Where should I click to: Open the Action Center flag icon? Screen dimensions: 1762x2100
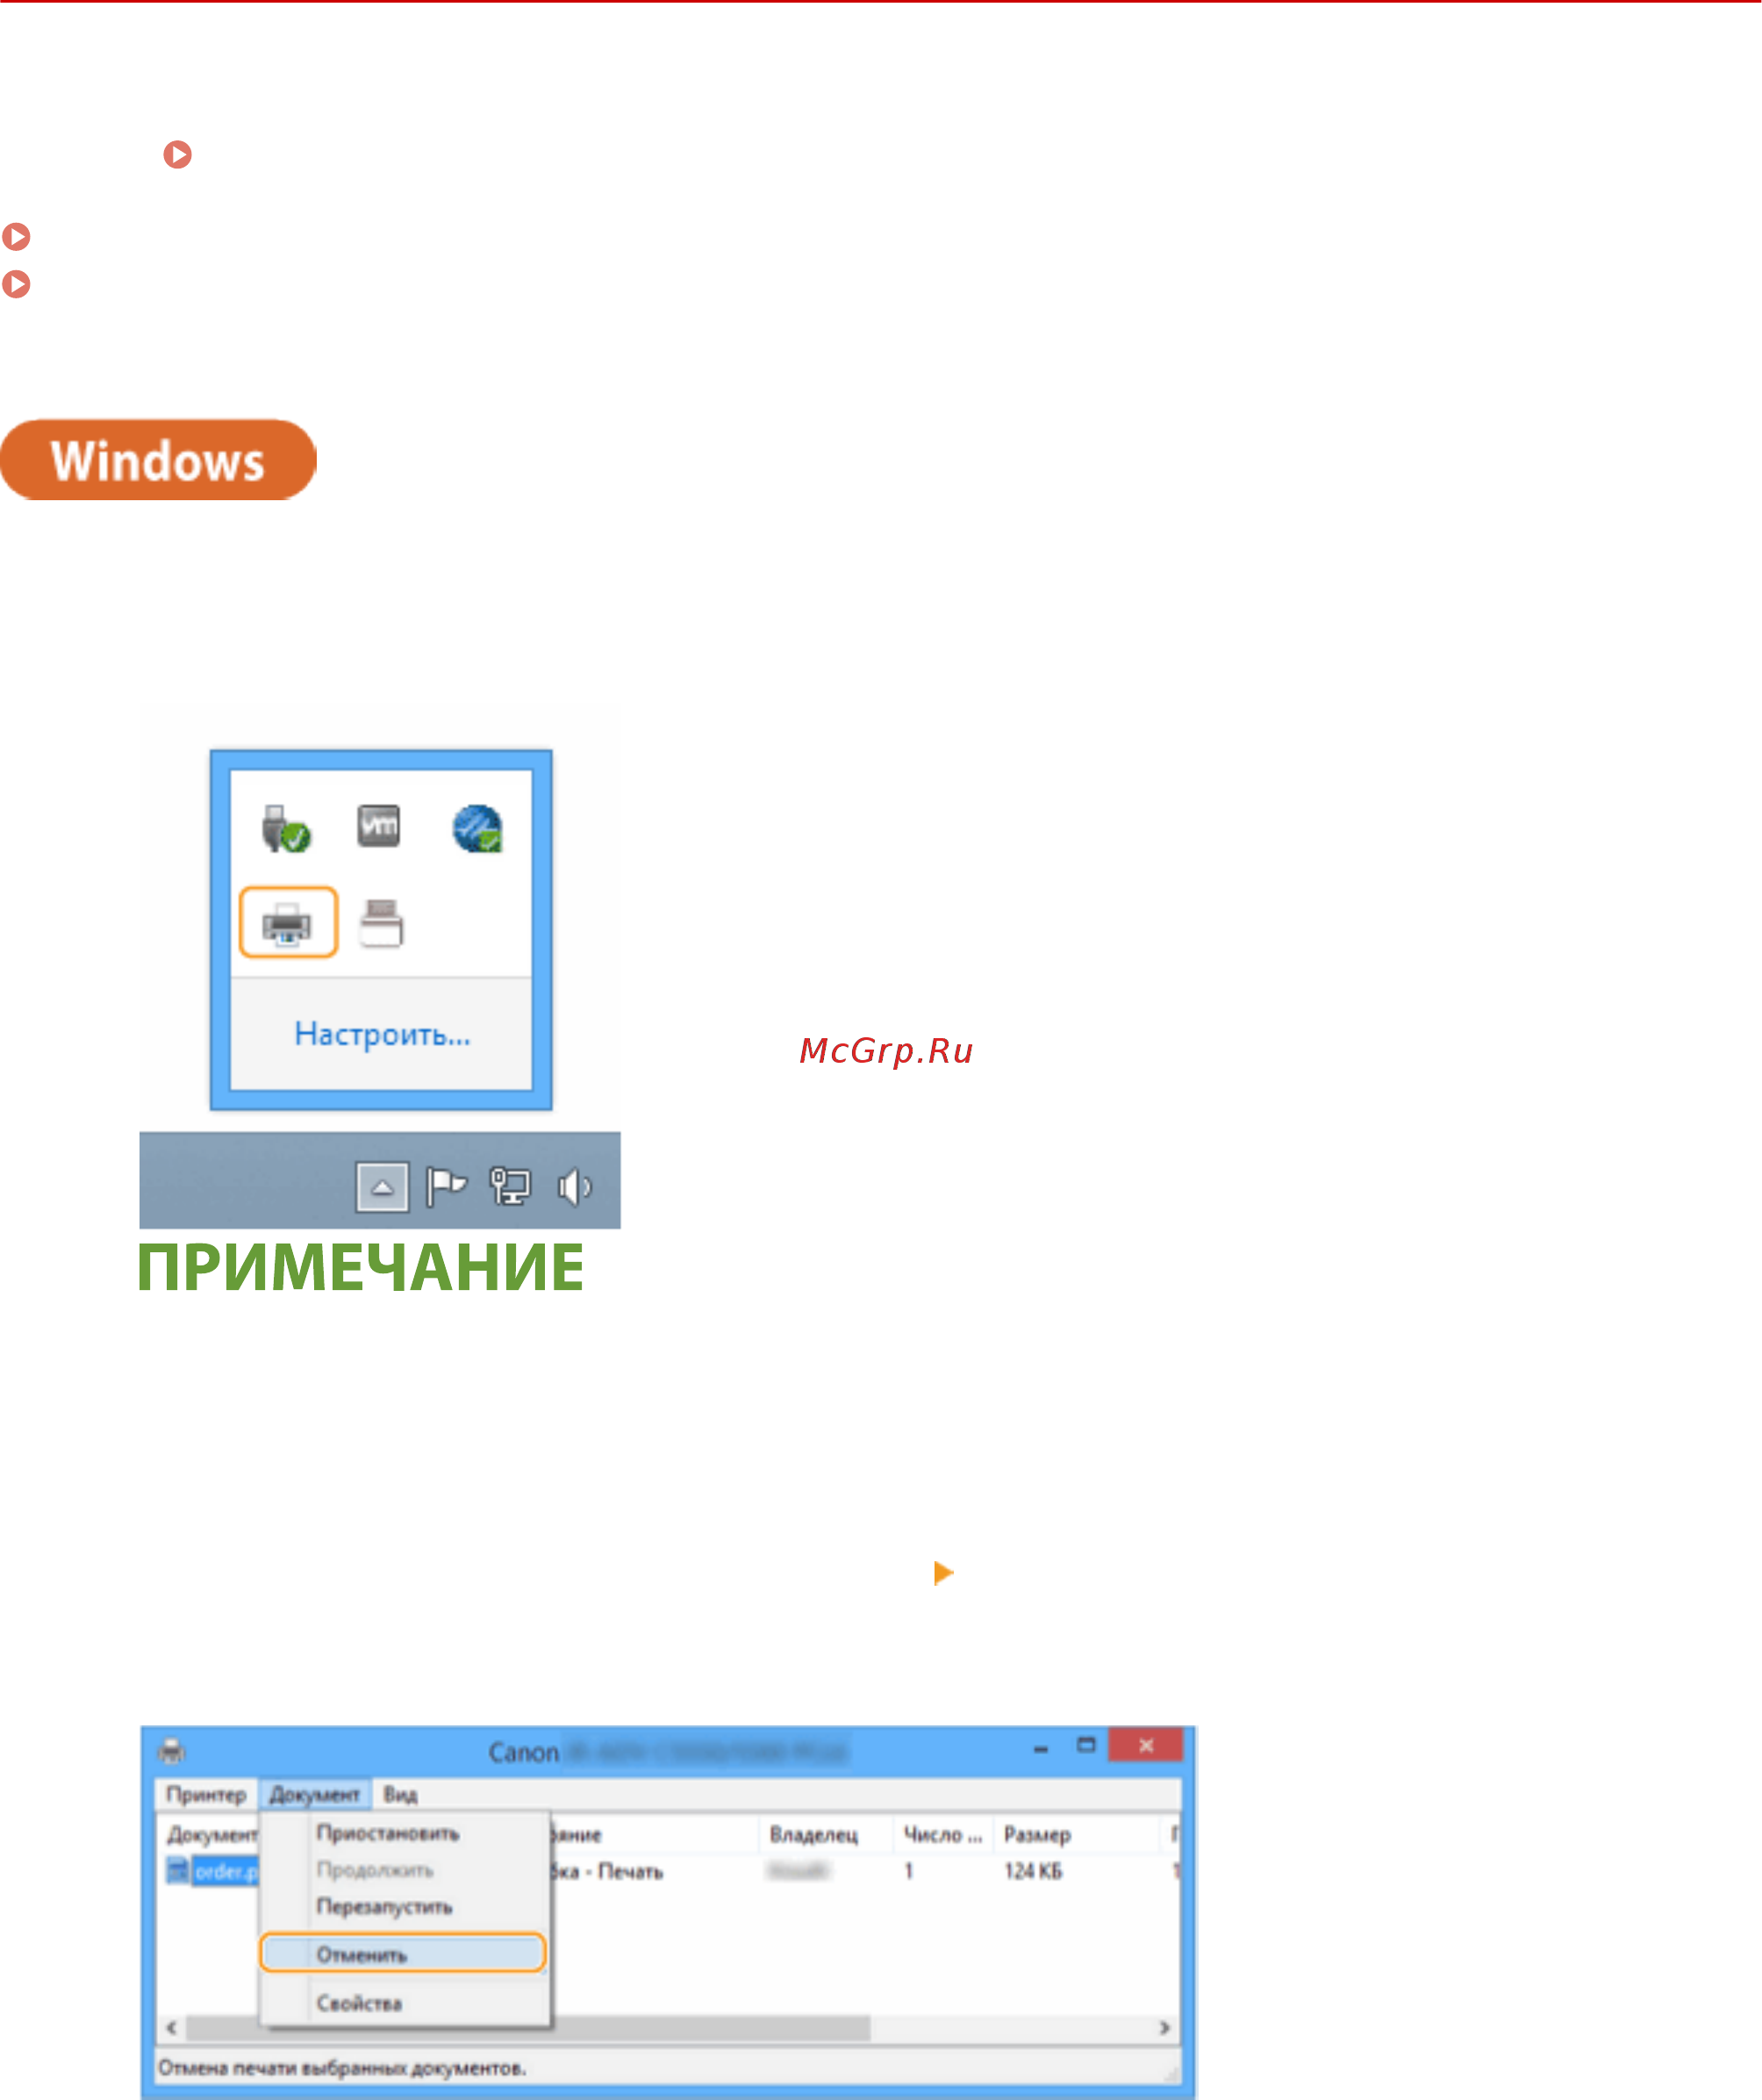(446, 1187)
